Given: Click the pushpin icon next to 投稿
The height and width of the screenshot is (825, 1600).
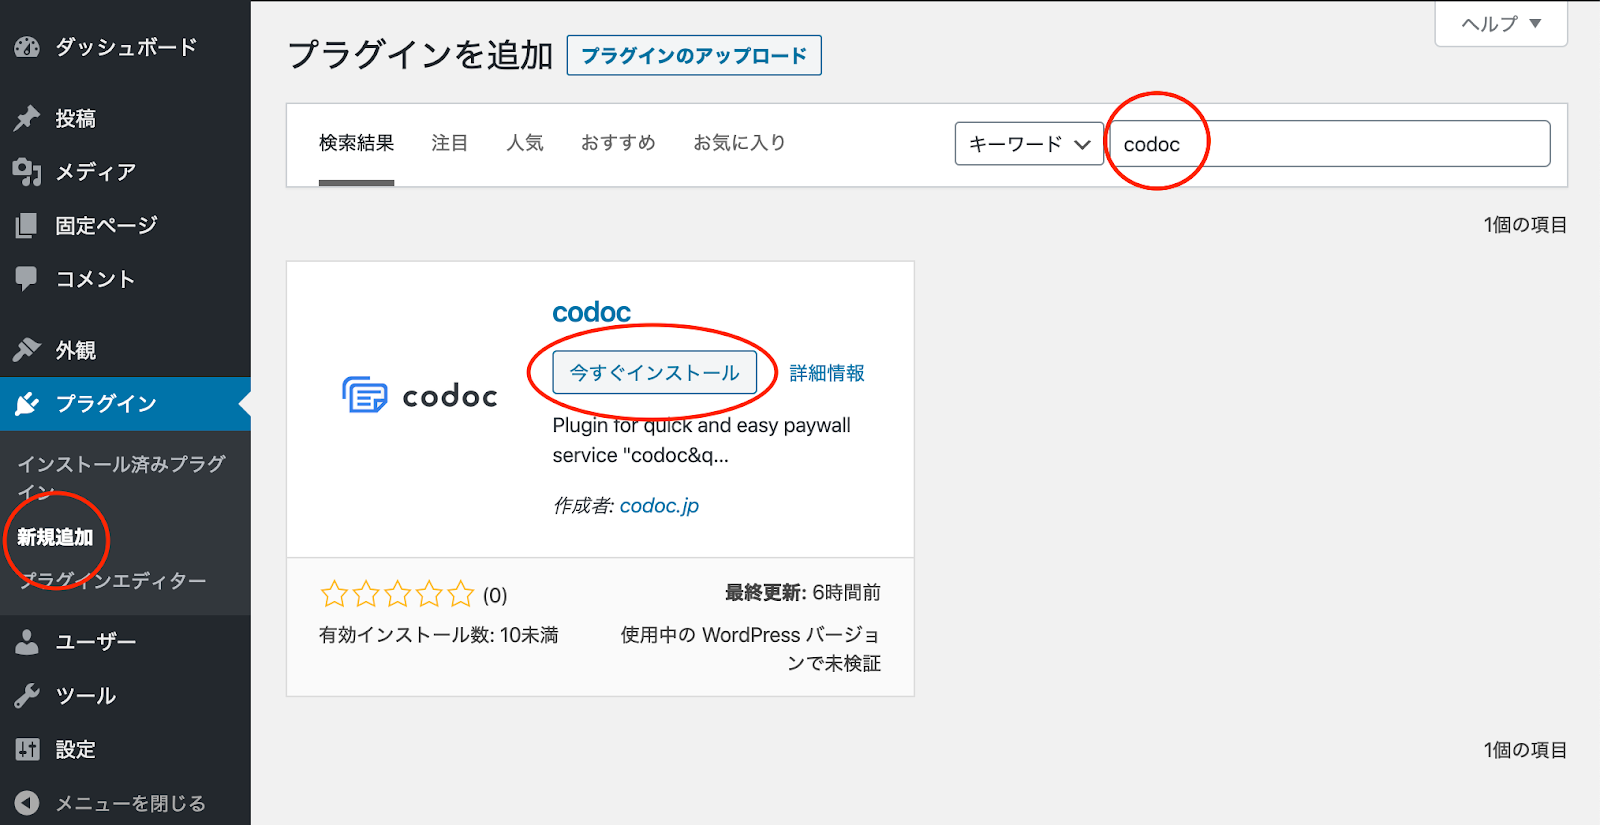Looking at the screenshot, I should 27,118.
